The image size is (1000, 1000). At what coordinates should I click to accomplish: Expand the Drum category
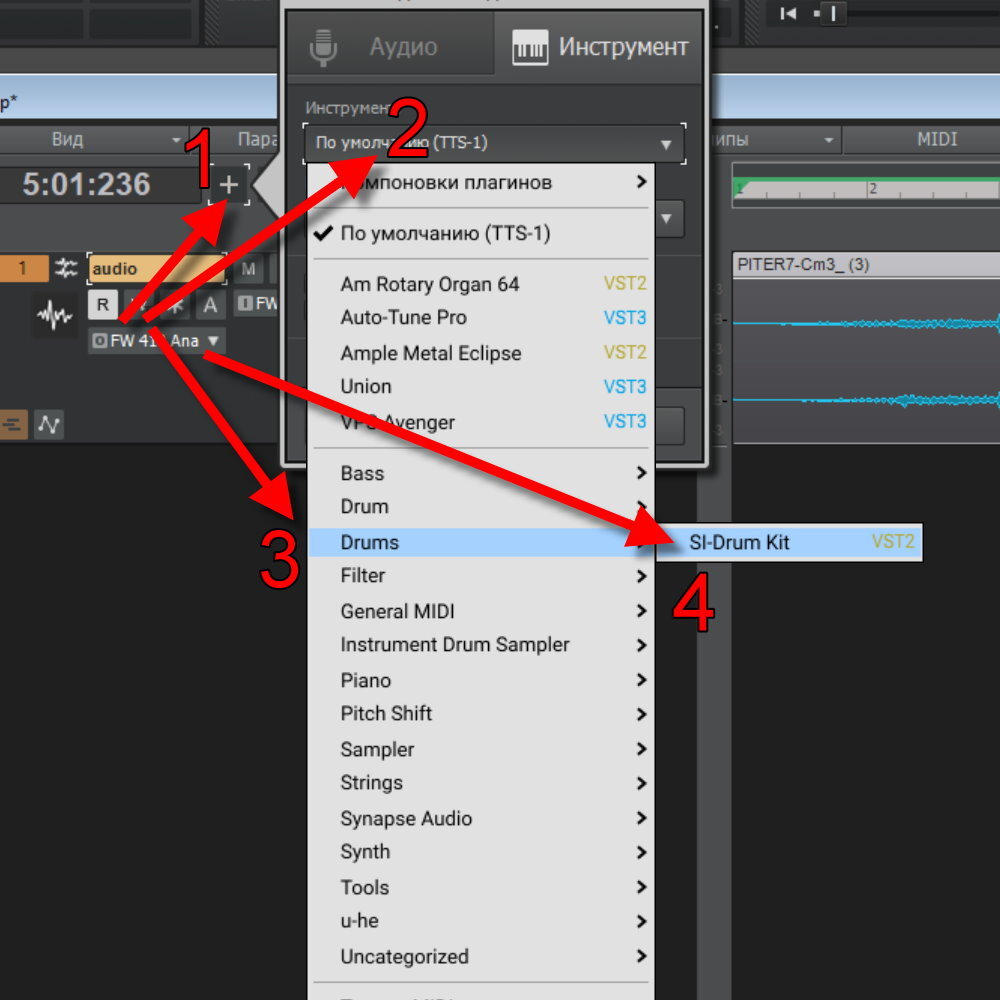click(x=482, y=507)
